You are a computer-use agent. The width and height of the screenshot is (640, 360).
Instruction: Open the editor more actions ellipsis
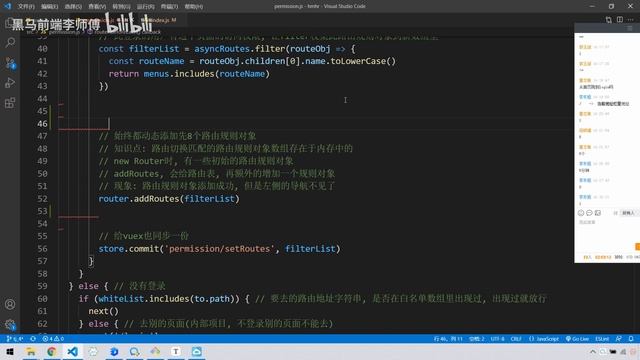pos(631,20)
